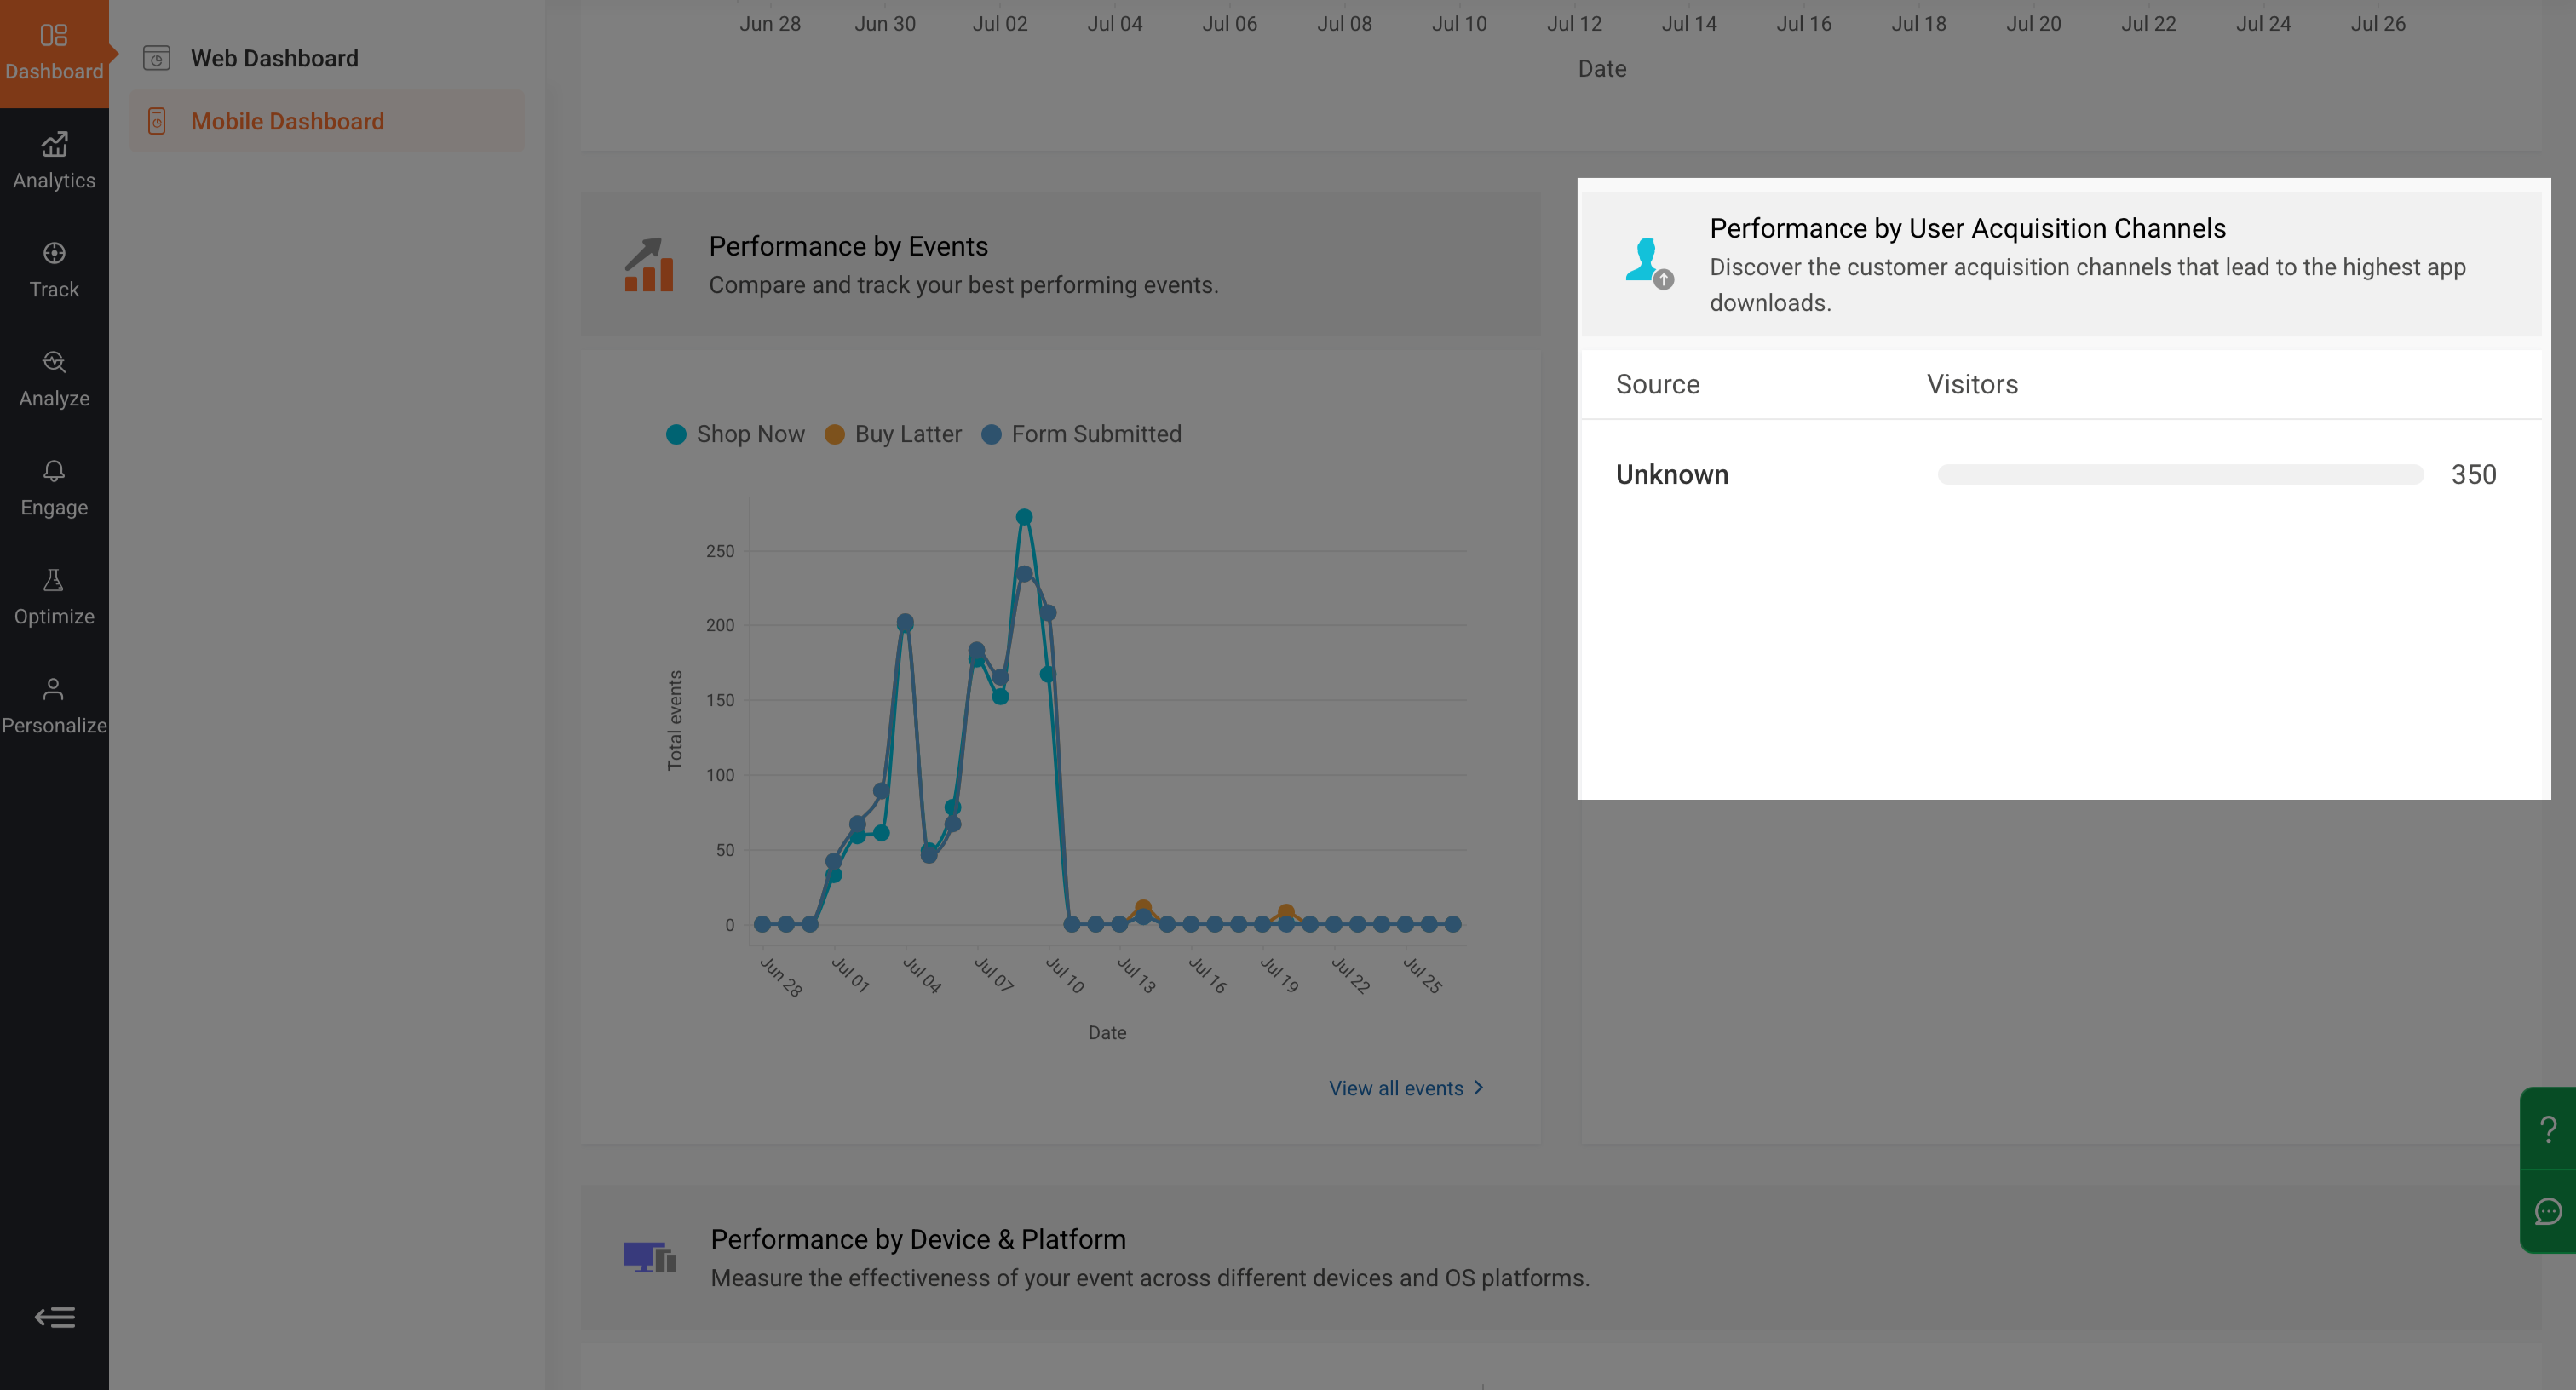
Task: Click the Unknown source row label
Action: click(1672, 475)
